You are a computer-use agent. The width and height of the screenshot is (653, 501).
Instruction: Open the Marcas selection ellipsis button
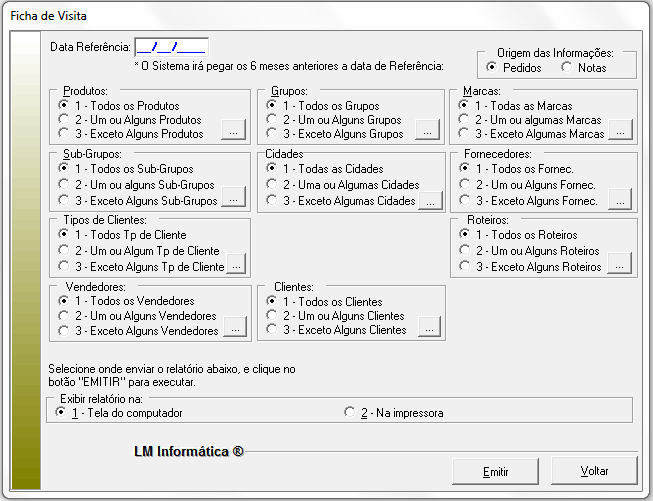point(620,131)
